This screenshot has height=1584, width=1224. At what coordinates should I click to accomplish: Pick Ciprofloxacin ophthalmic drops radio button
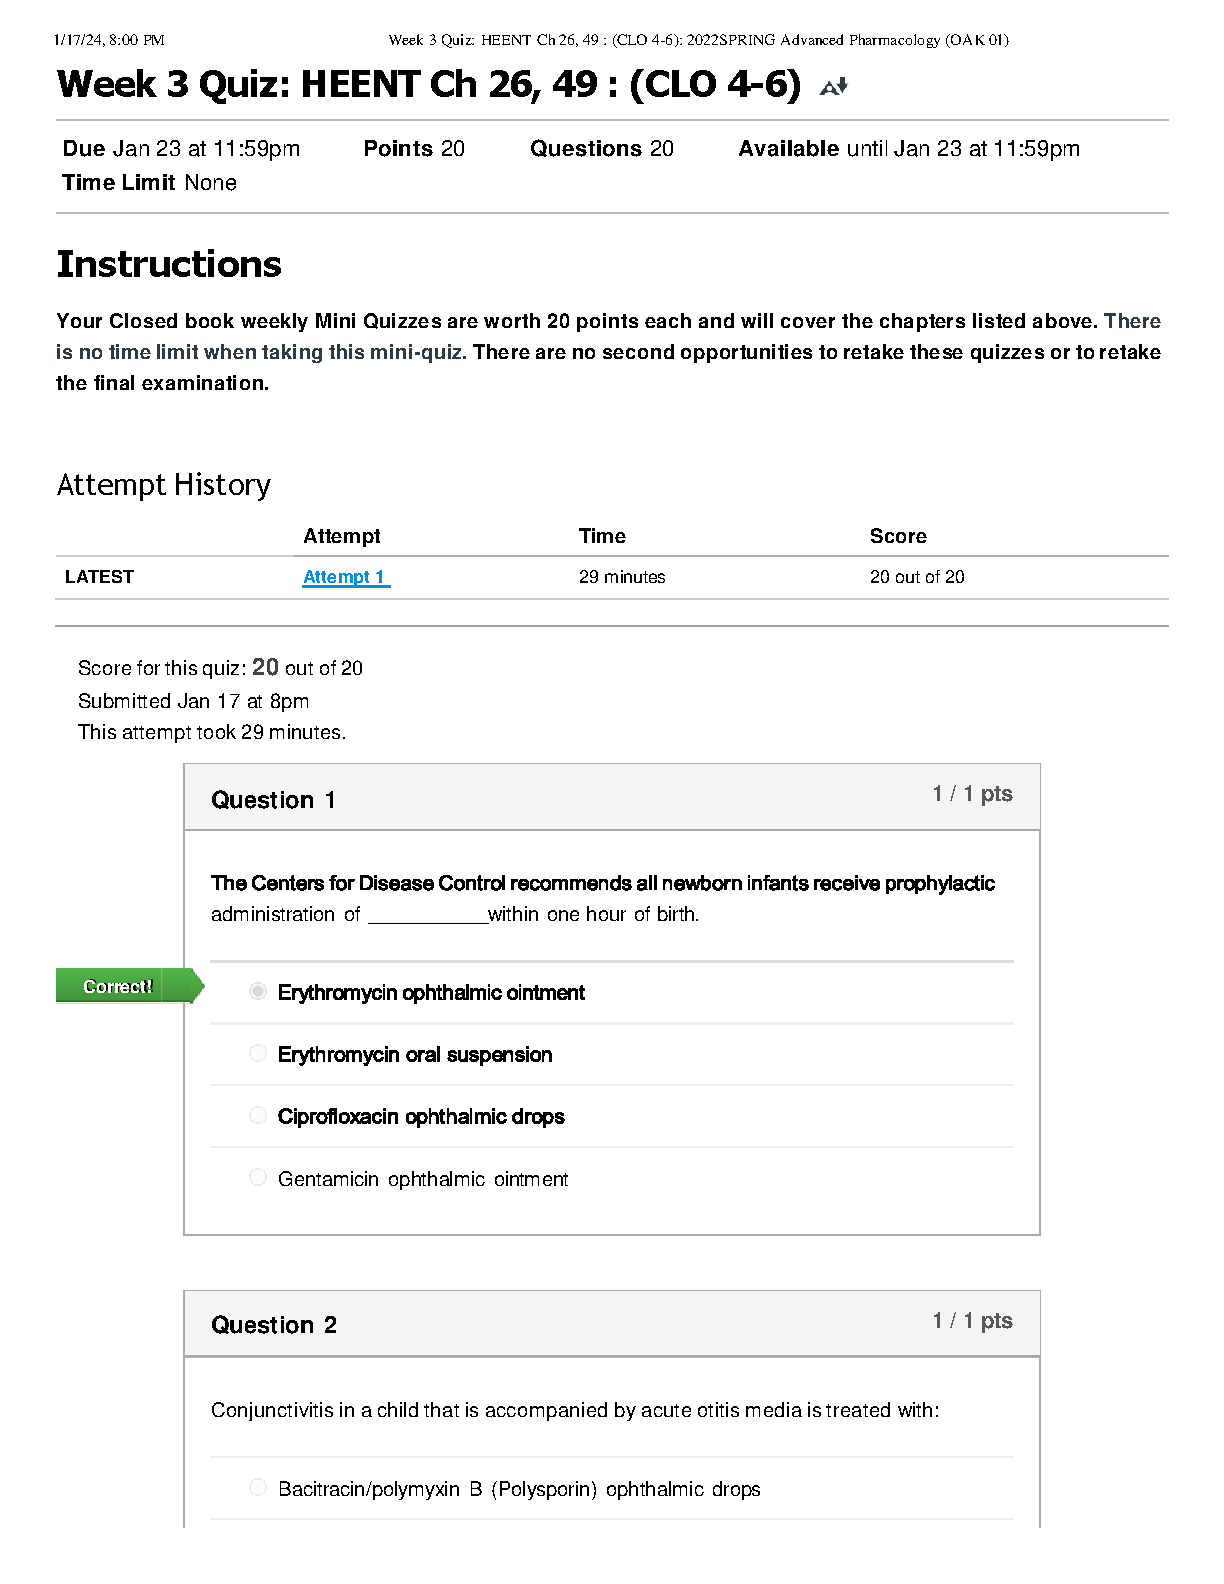[258, 1115]
